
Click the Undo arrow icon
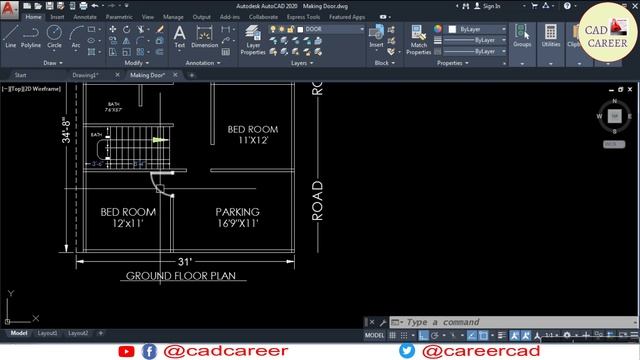click(95, 6)
